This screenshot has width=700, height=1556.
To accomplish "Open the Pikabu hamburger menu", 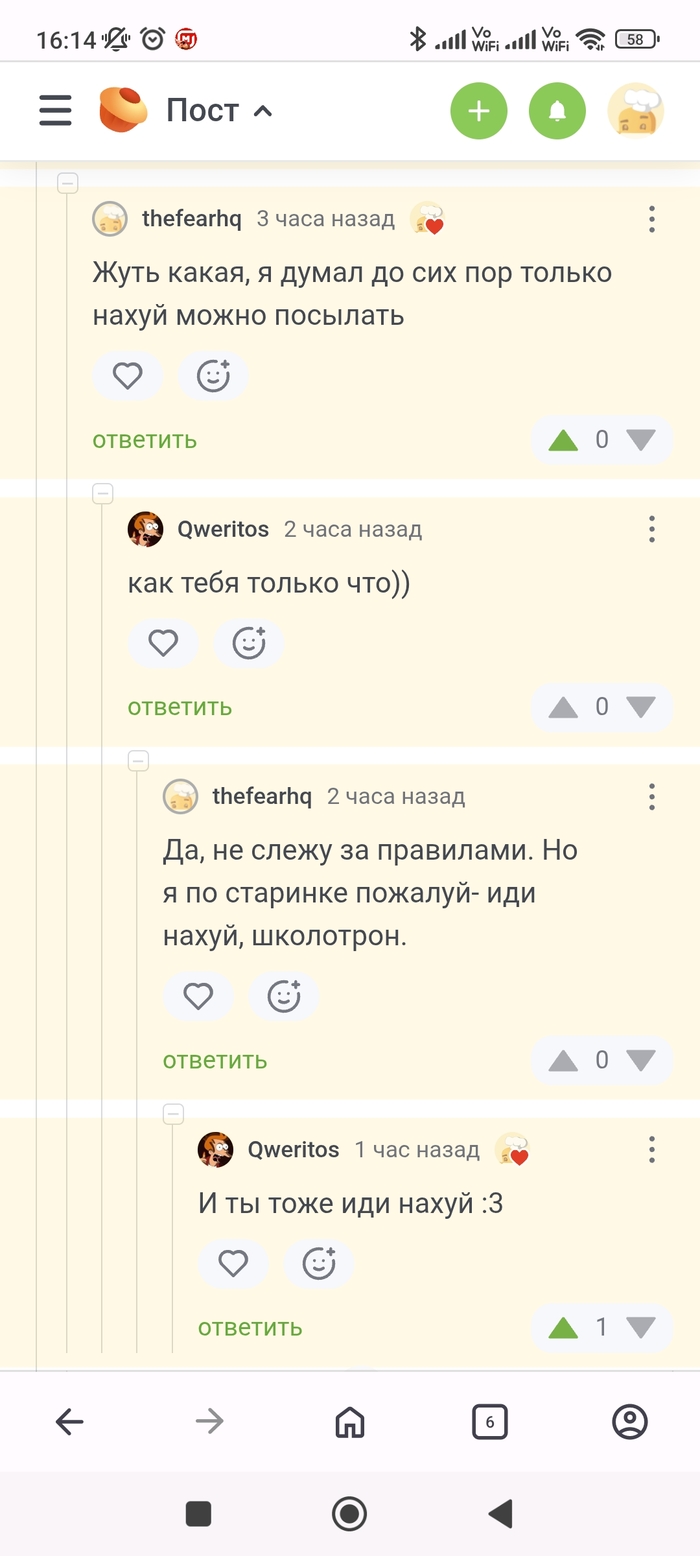I will [55, 110].
